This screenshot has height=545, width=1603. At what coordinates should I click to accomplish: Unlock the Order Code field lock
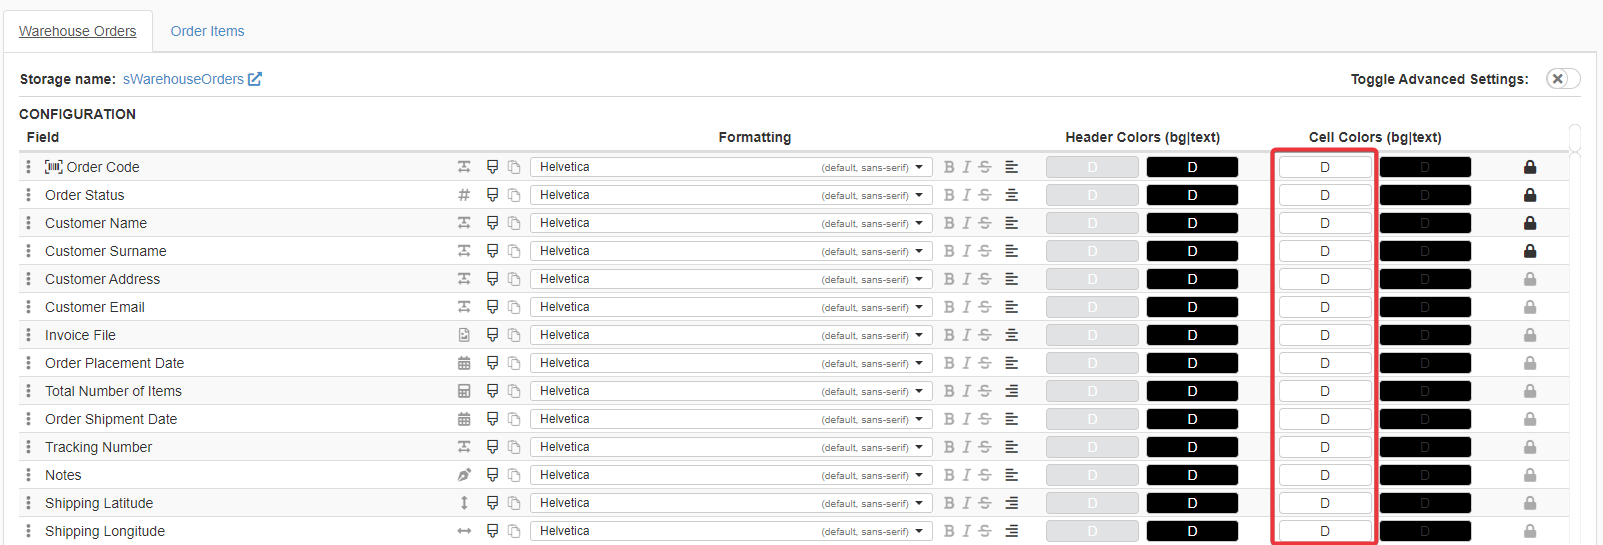click(x=1529, y=167)
